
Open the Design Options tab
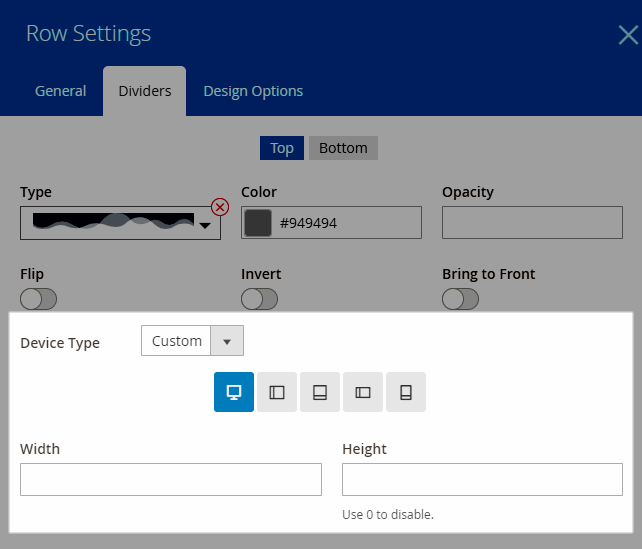click(253, 91)
